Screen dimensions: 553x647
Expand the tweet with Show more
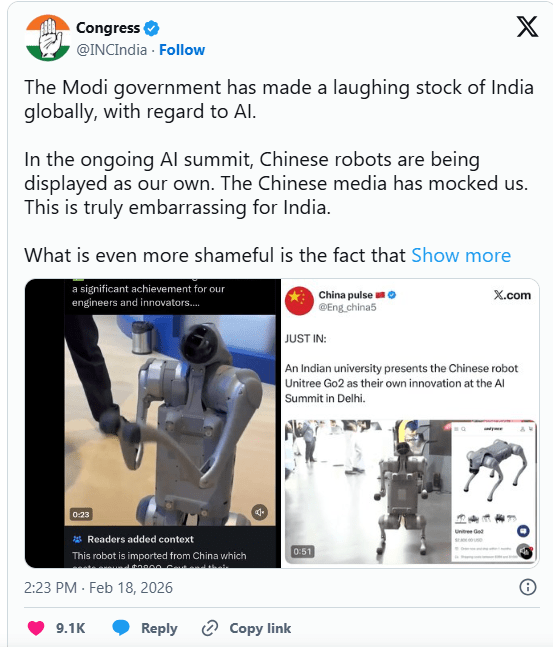[461, 255]
